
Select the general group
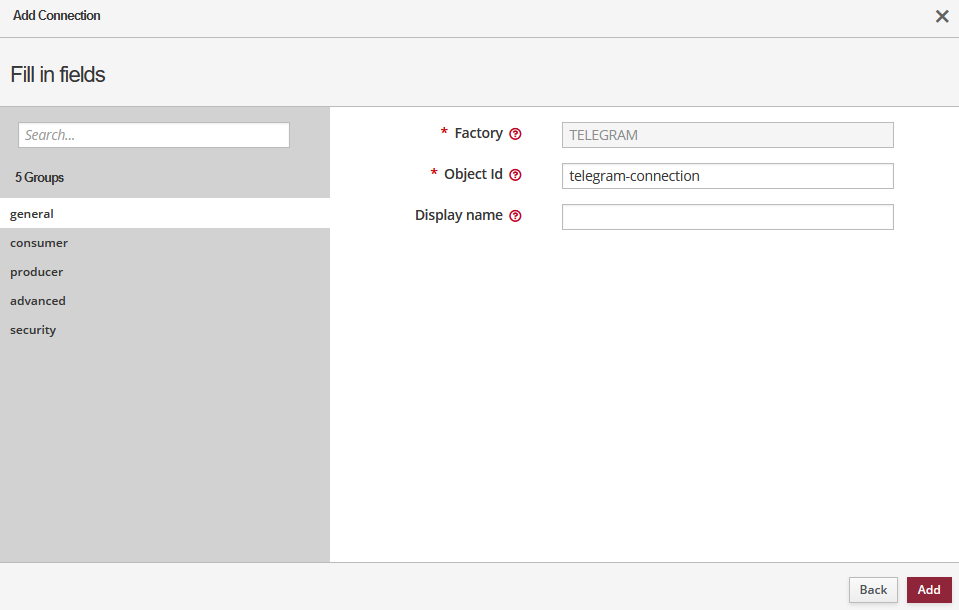[x=32, y=214]
